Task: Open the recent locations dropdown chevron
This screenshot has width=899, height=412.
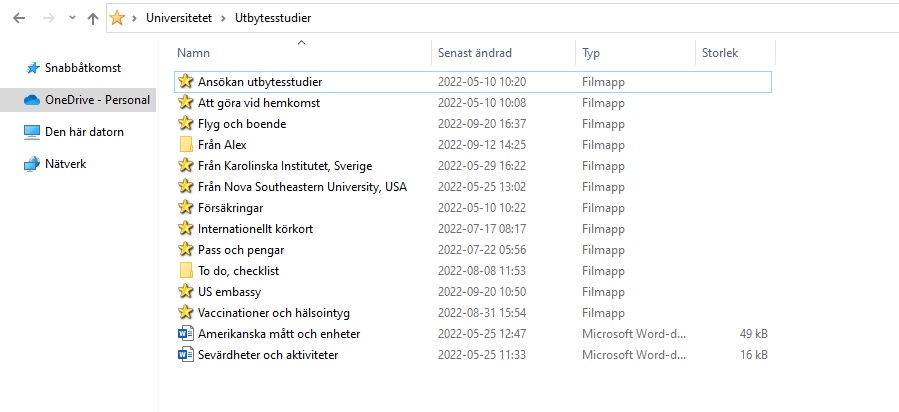Action: pos(72,18)
